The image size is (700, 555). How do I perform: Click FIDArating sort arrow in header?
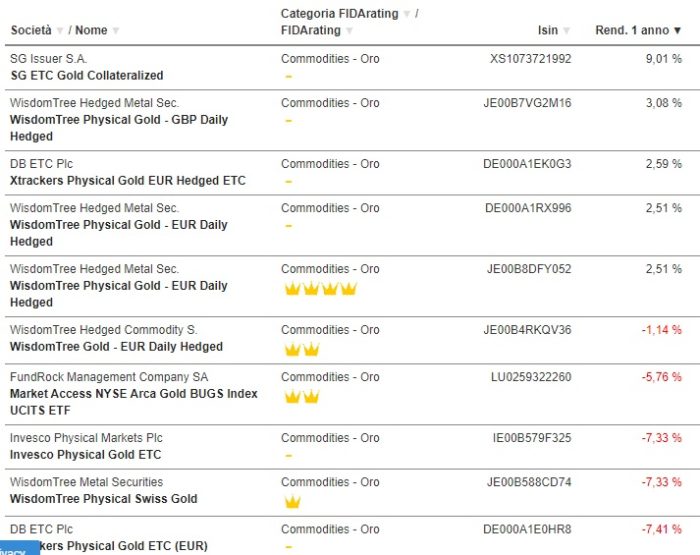coord(350,31)
